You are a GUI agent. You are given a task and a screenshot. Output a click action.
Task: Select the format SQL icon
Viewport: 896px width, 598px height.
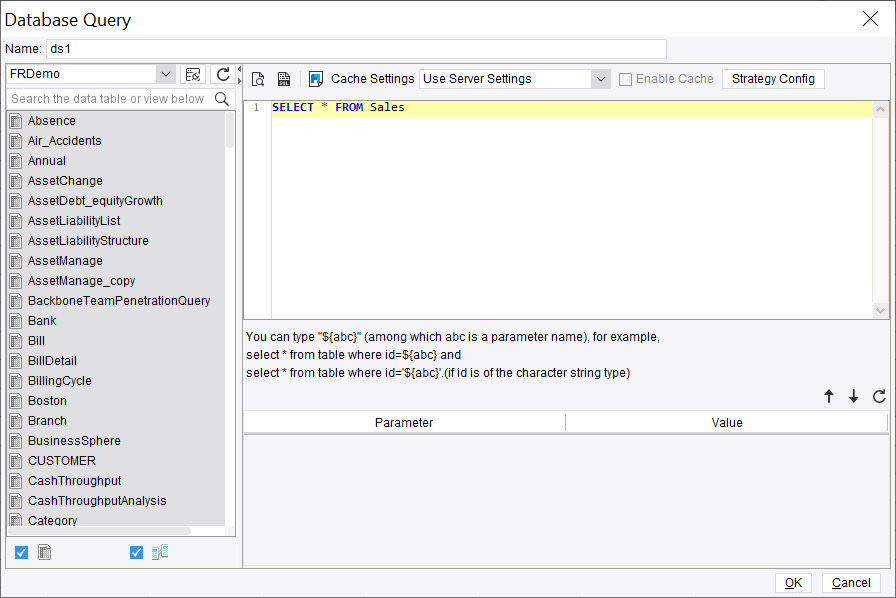click(281, 78)
